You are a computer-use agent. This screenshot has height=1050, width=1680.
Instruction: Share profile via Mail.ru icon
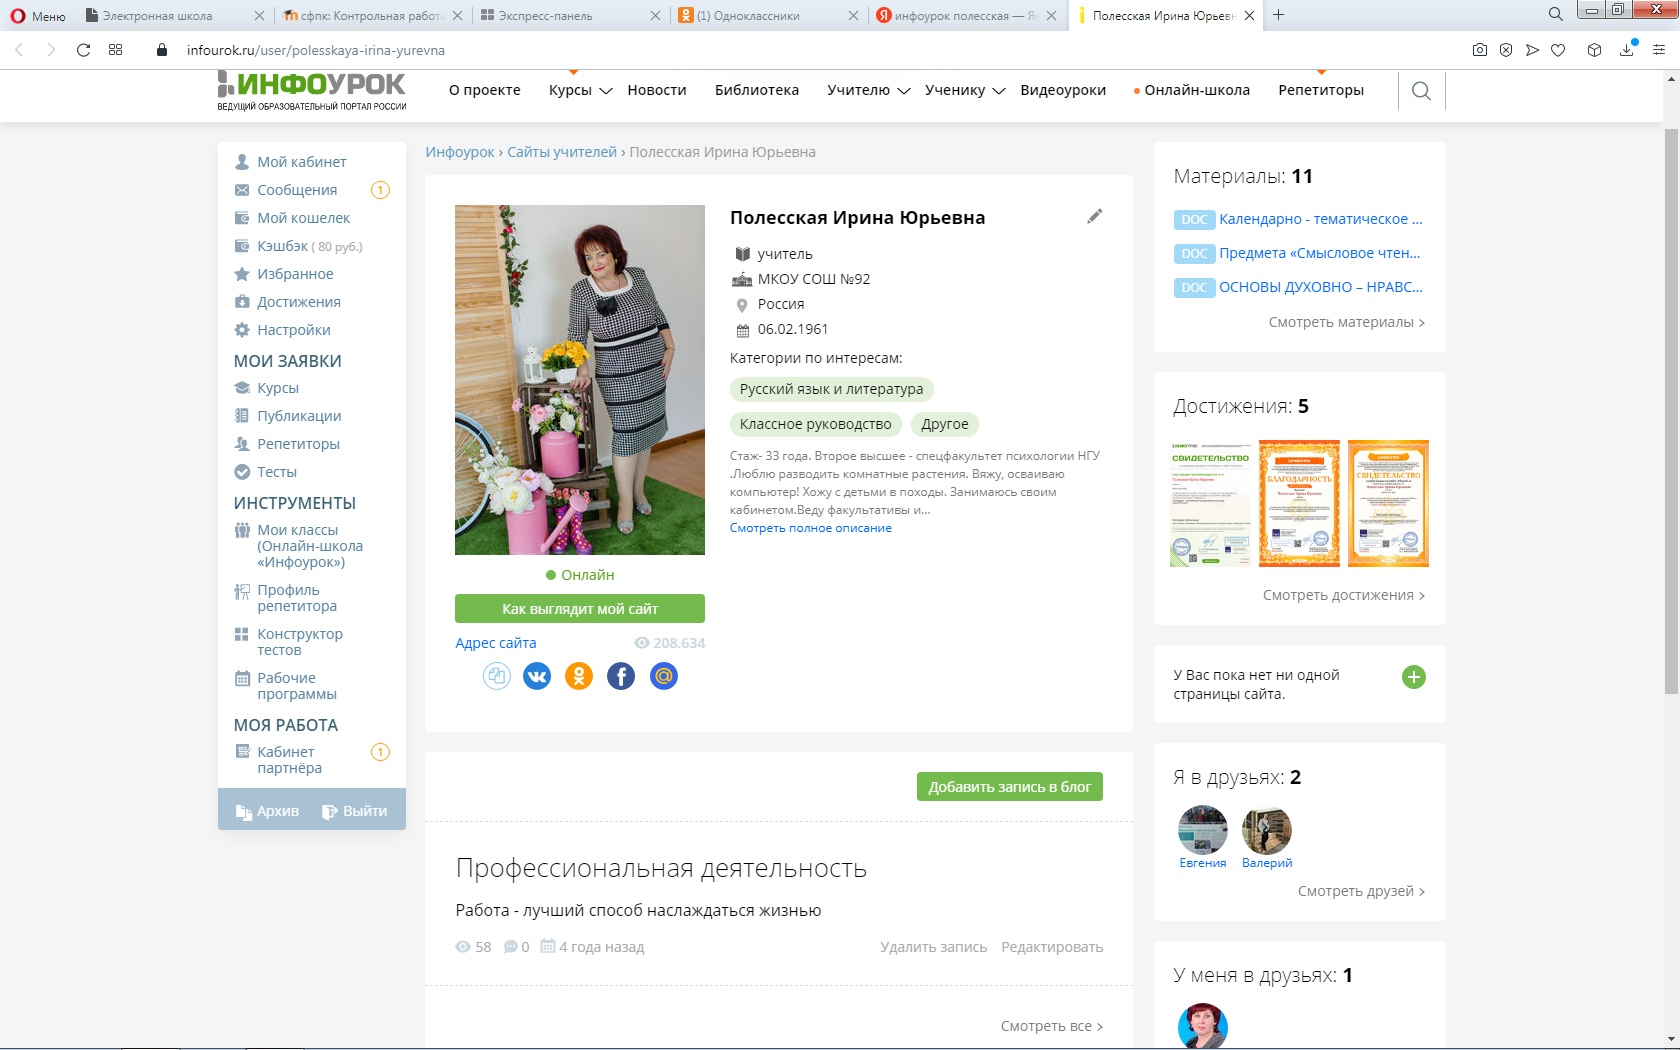pyautogui.click(x=664, y=677)
